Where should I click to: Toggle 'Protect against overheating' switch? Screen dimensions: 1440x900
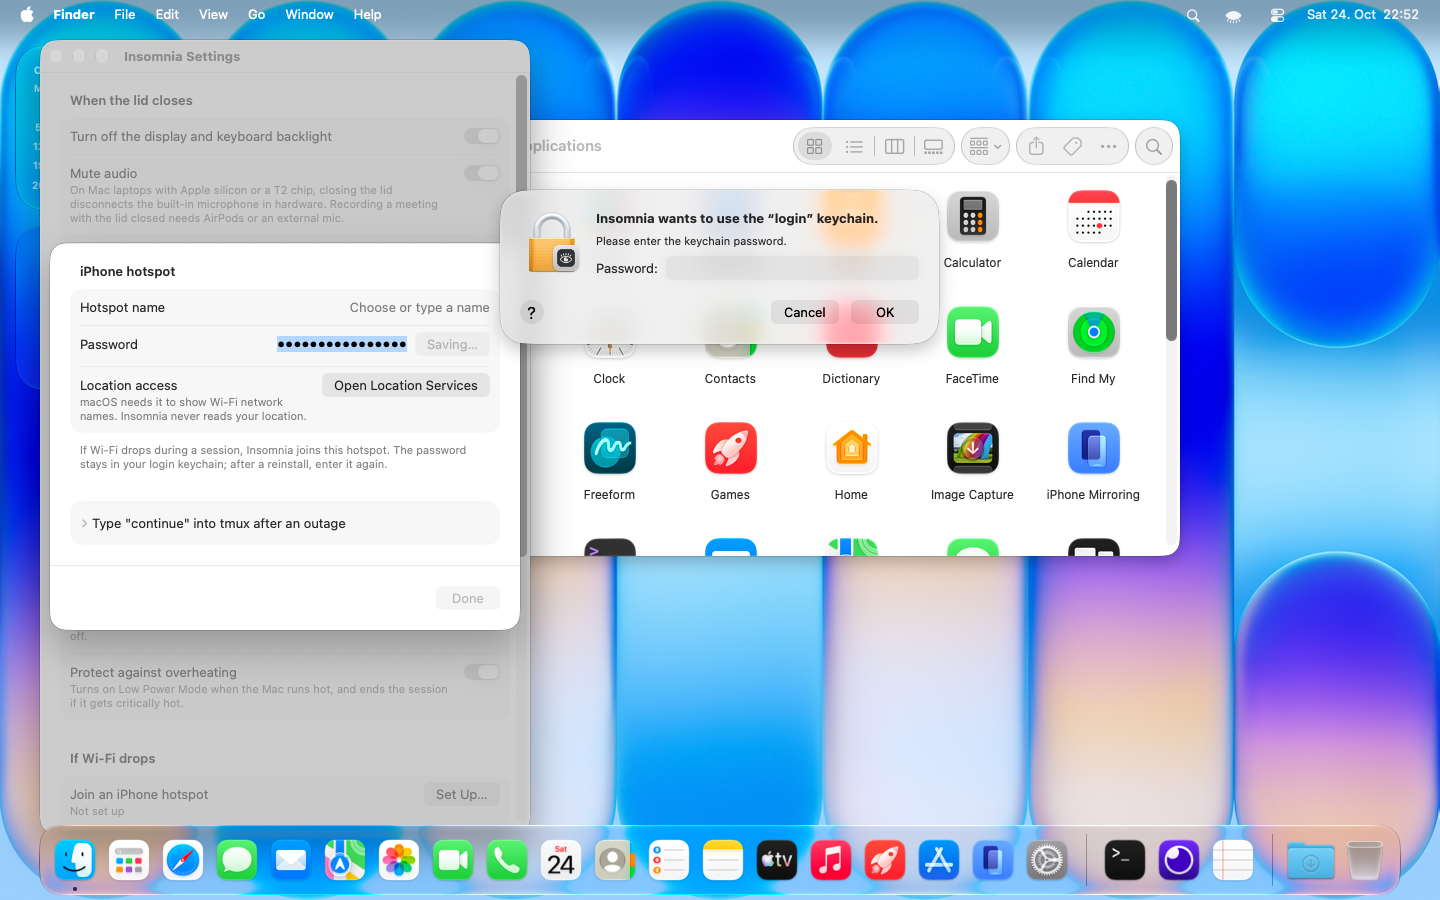point(482,672)
